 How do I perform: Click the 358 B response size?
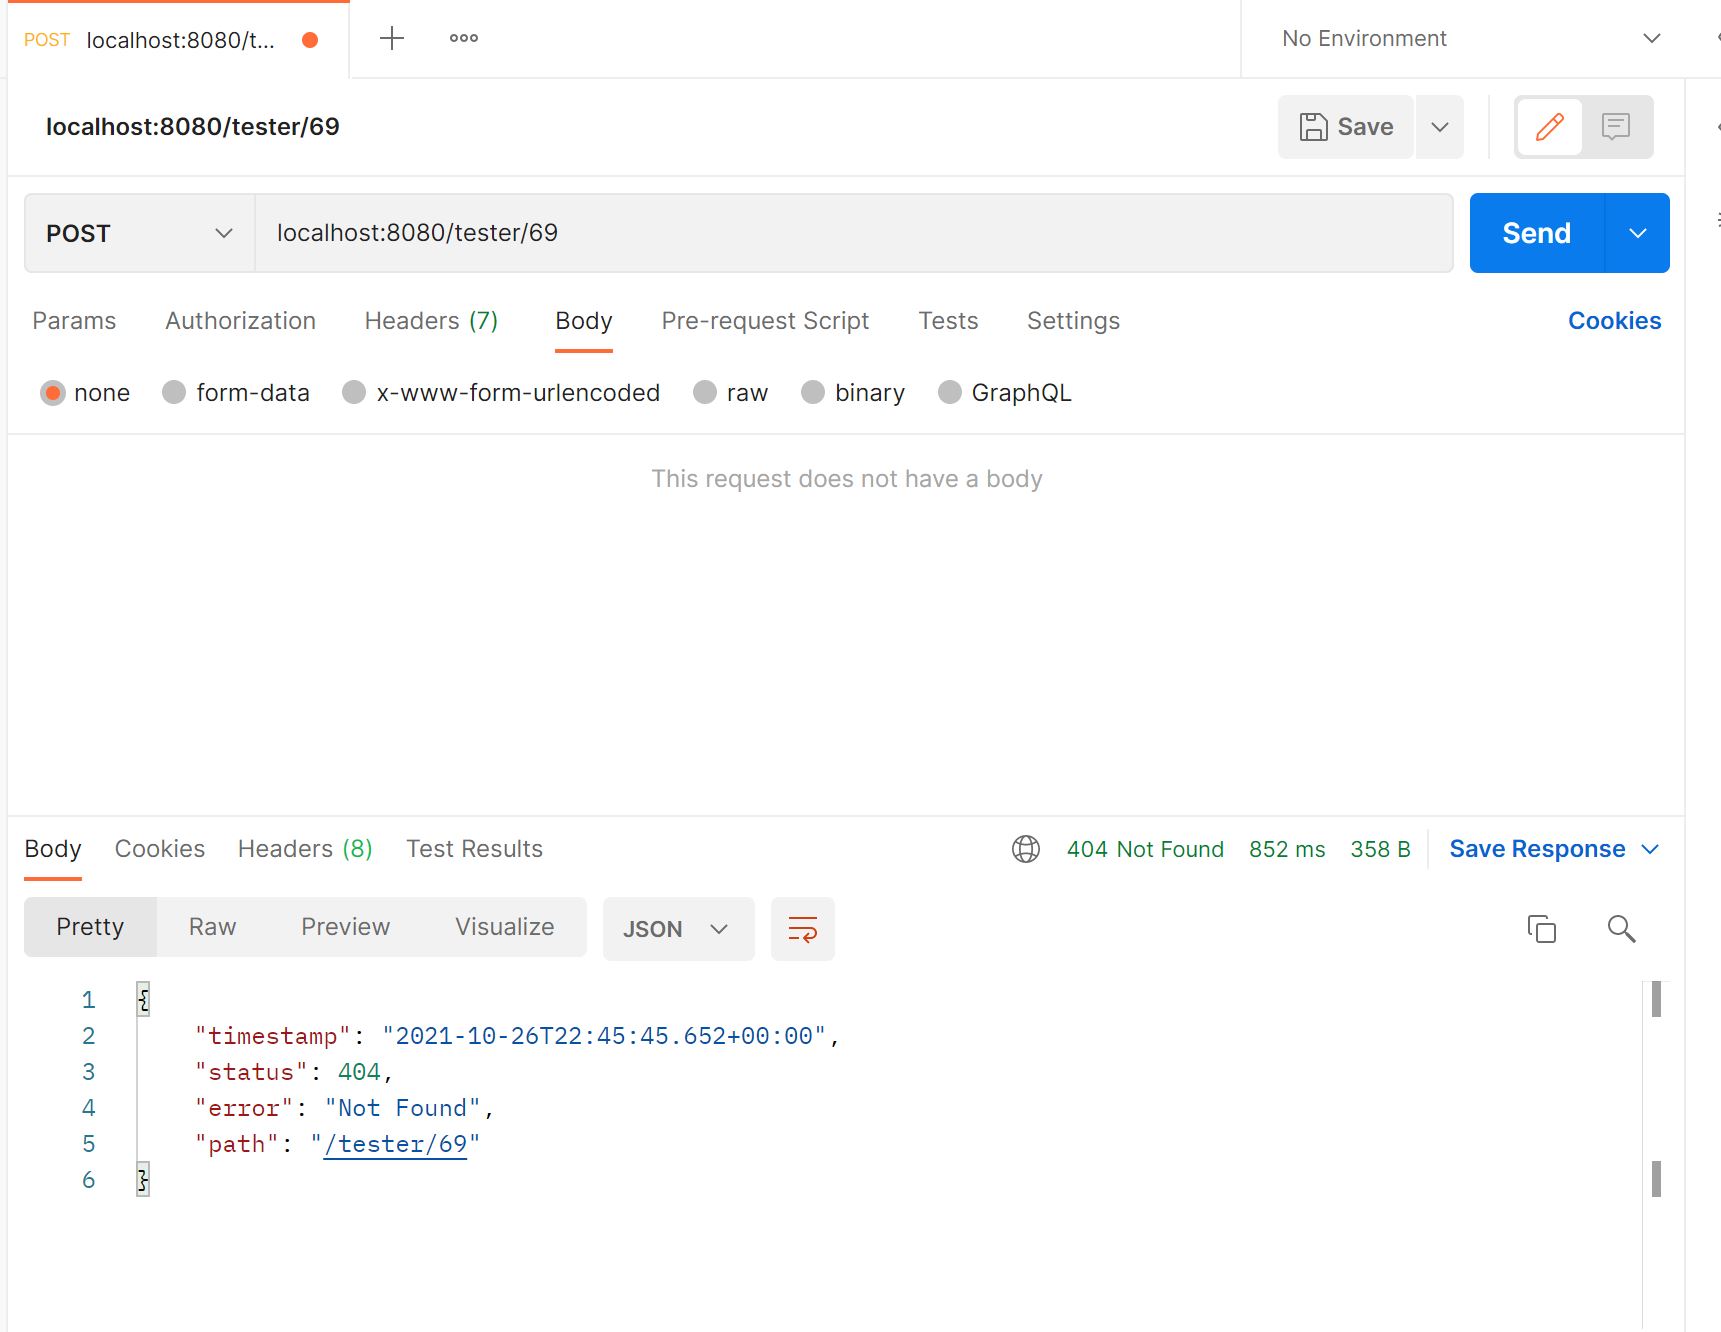click(x=1380, y=849)
